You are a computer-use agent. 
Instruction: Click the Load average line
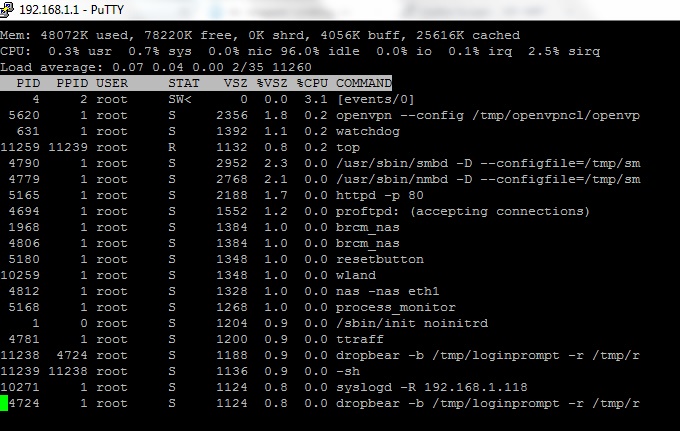(x=156, y=67)
